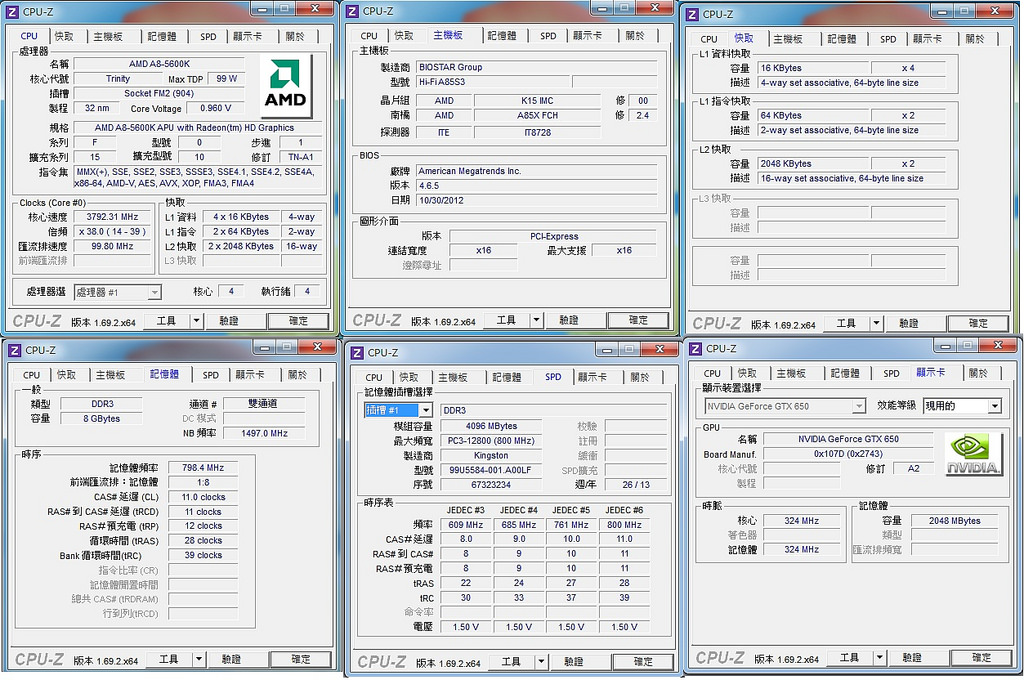Click 驗證 in the AMD processor window
The image size is (1024, 680).
point(229,321)
